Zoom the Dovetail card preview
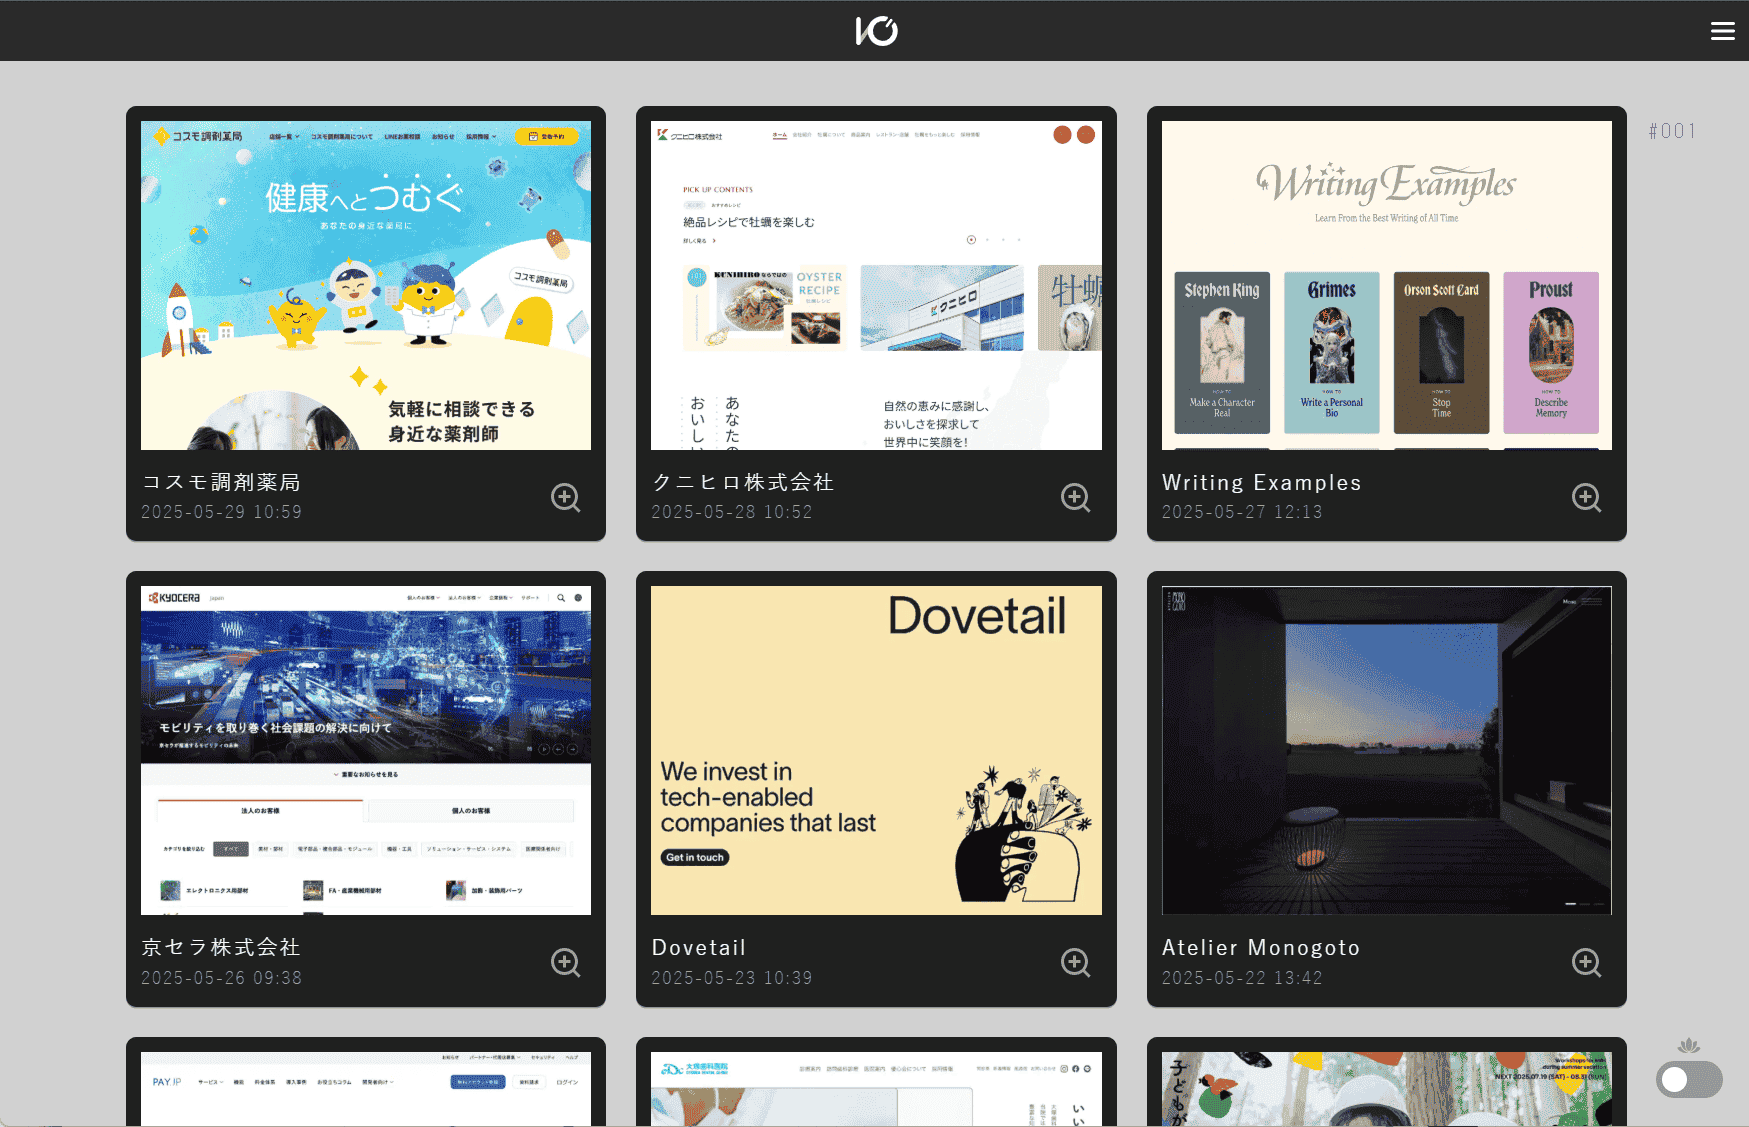This screenshot has height=1127, width=1749. point(1075,962)
